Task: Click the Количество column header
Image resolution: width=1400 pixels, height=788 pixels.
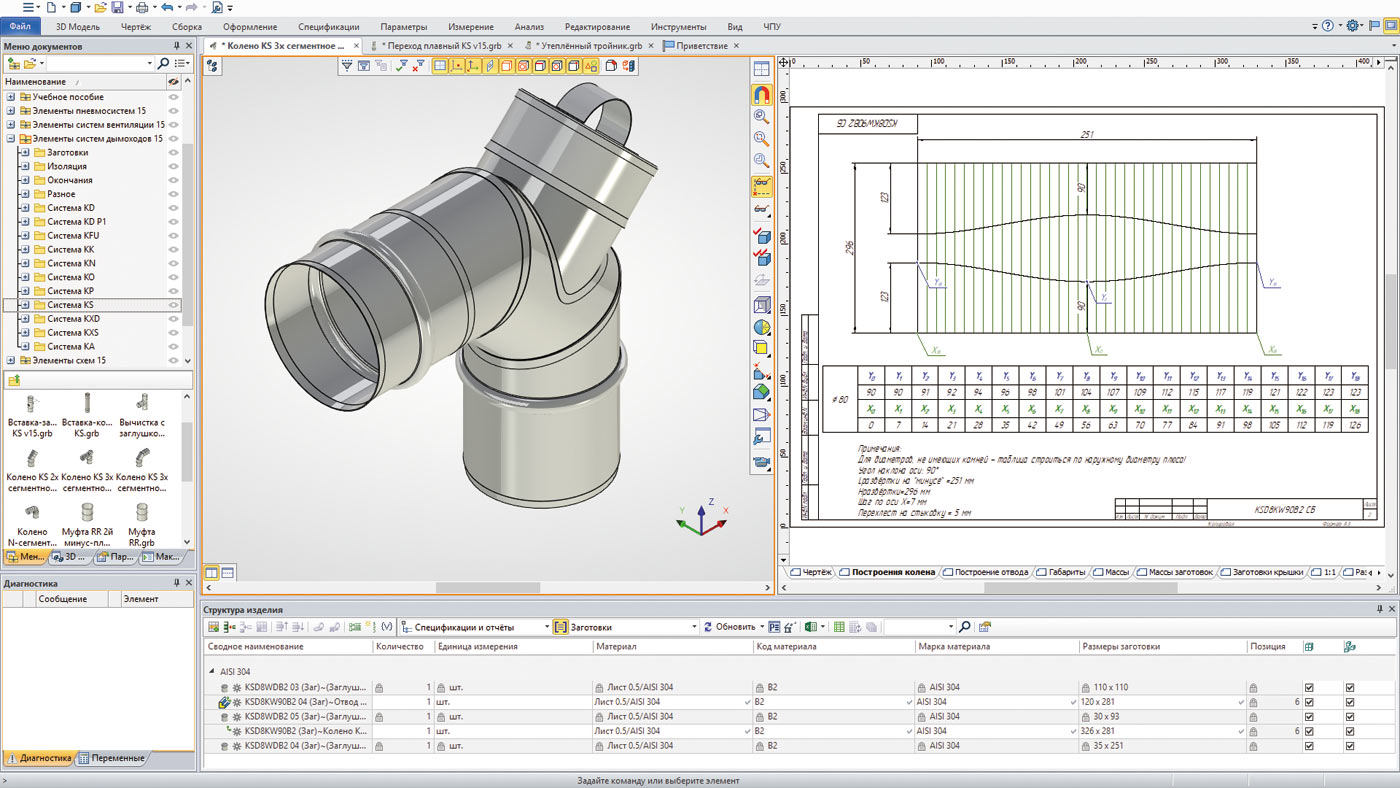Action: (401, 647)
